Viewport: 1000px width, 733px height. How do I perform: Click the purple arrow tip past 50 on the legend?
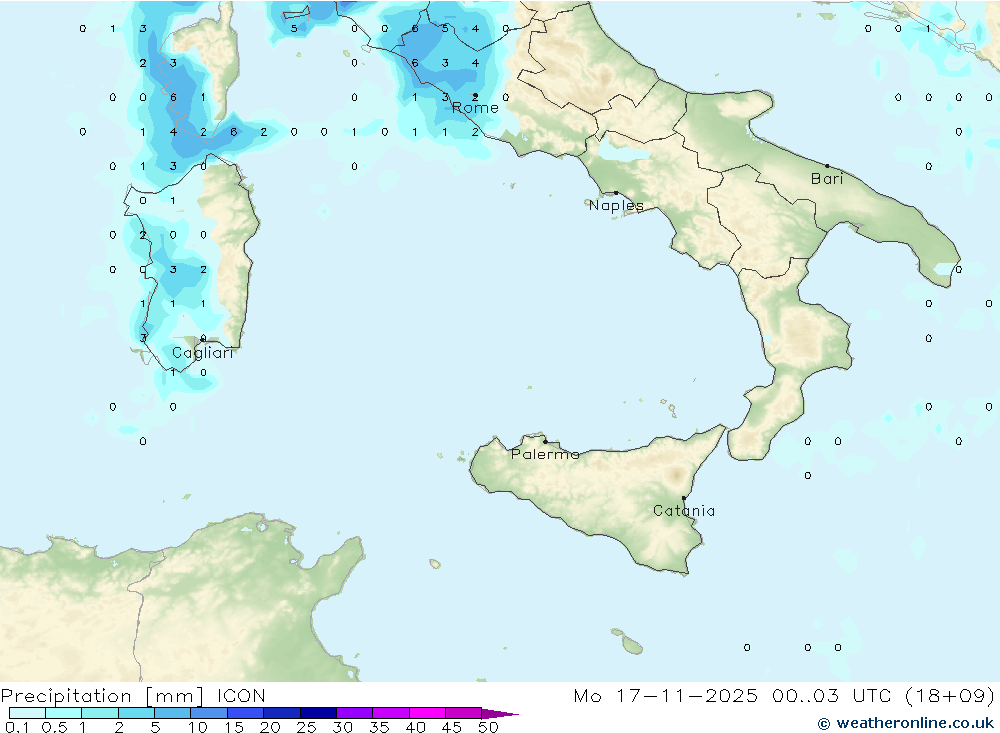click(x=500, y=713)
